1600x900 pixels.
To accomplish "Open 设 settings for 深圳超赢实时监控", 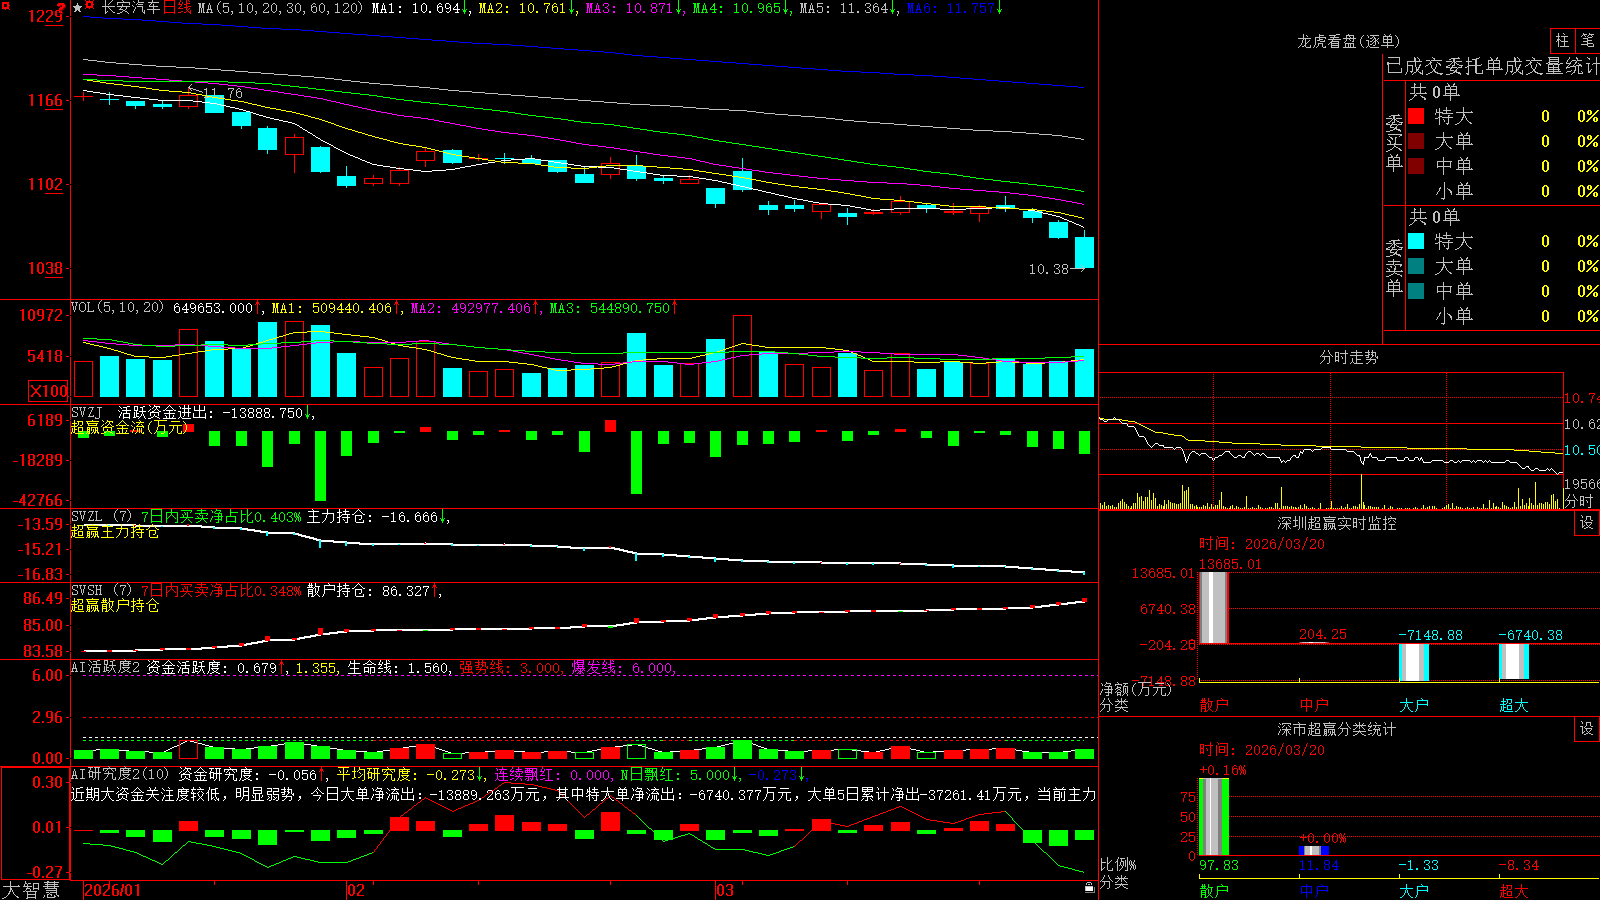I will click(x=1587, y=523).
